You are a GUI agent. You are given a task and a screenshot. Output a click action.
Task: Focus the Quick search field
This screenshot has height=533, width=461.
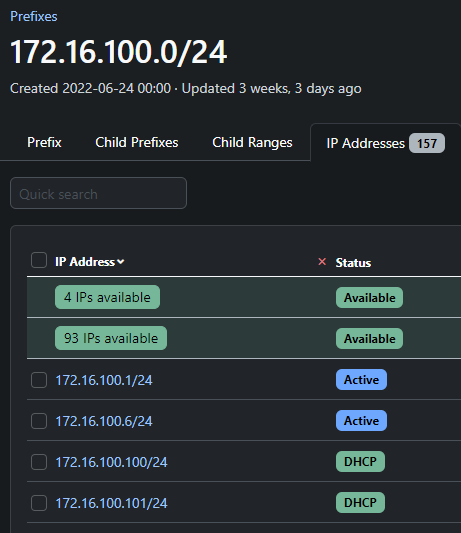click(x=98, y=193)
